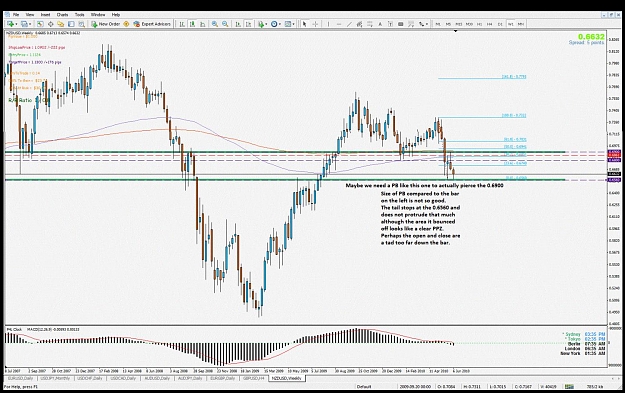
Task: Expand the dropdown arrow beside Profiles
Action: click(x=30, y=24)
